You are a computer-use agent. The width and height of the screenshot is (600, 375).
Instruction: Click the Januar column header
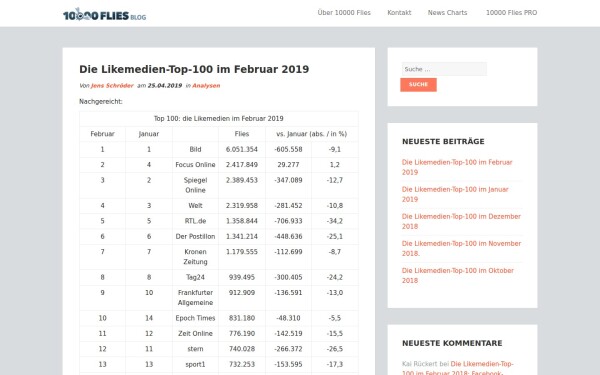149,134
